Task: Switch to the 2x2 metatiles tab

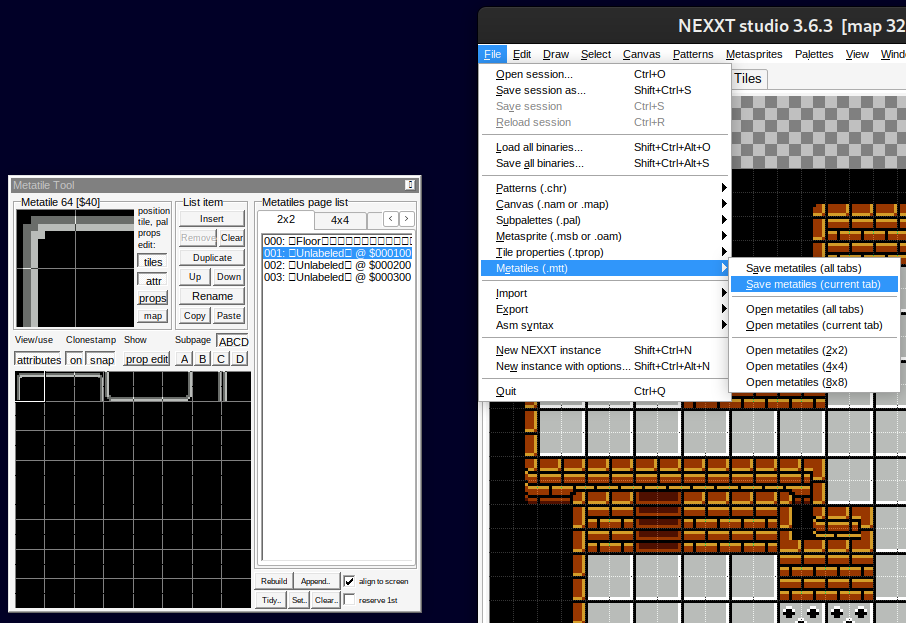Action: pos(285,220)
